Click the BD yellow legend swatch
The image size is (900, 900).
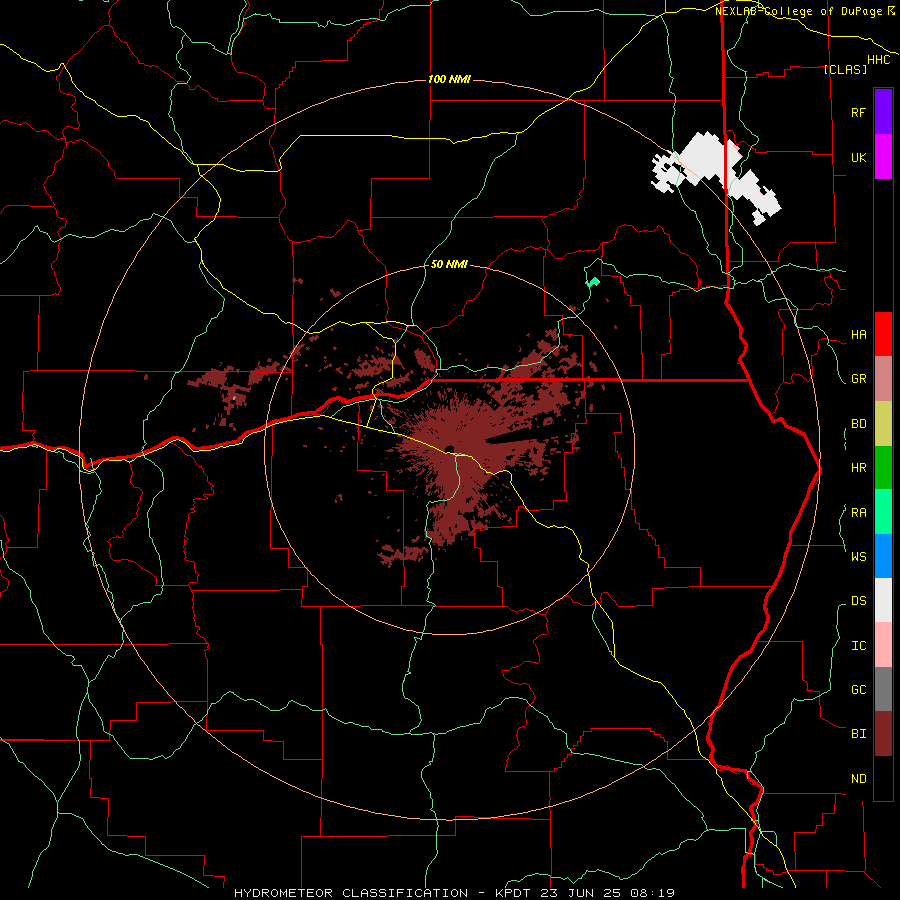(x=883, y=424)
